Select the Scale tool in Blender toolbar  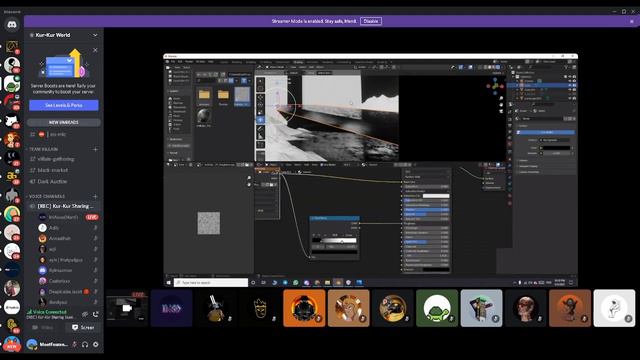[260, 112]
